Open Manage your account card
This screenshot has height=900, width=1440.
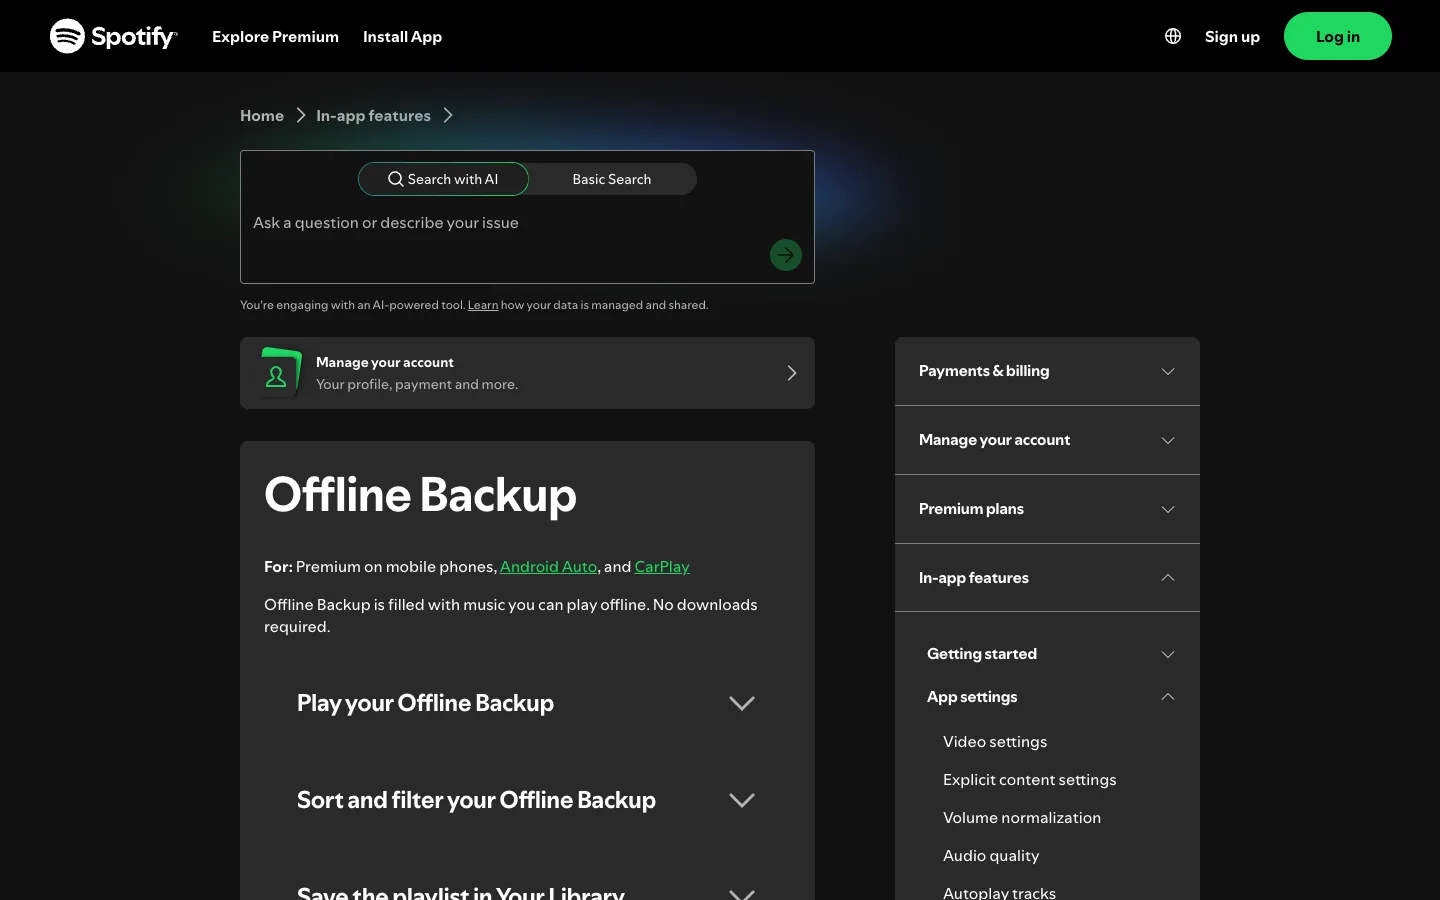click(527, 373)
